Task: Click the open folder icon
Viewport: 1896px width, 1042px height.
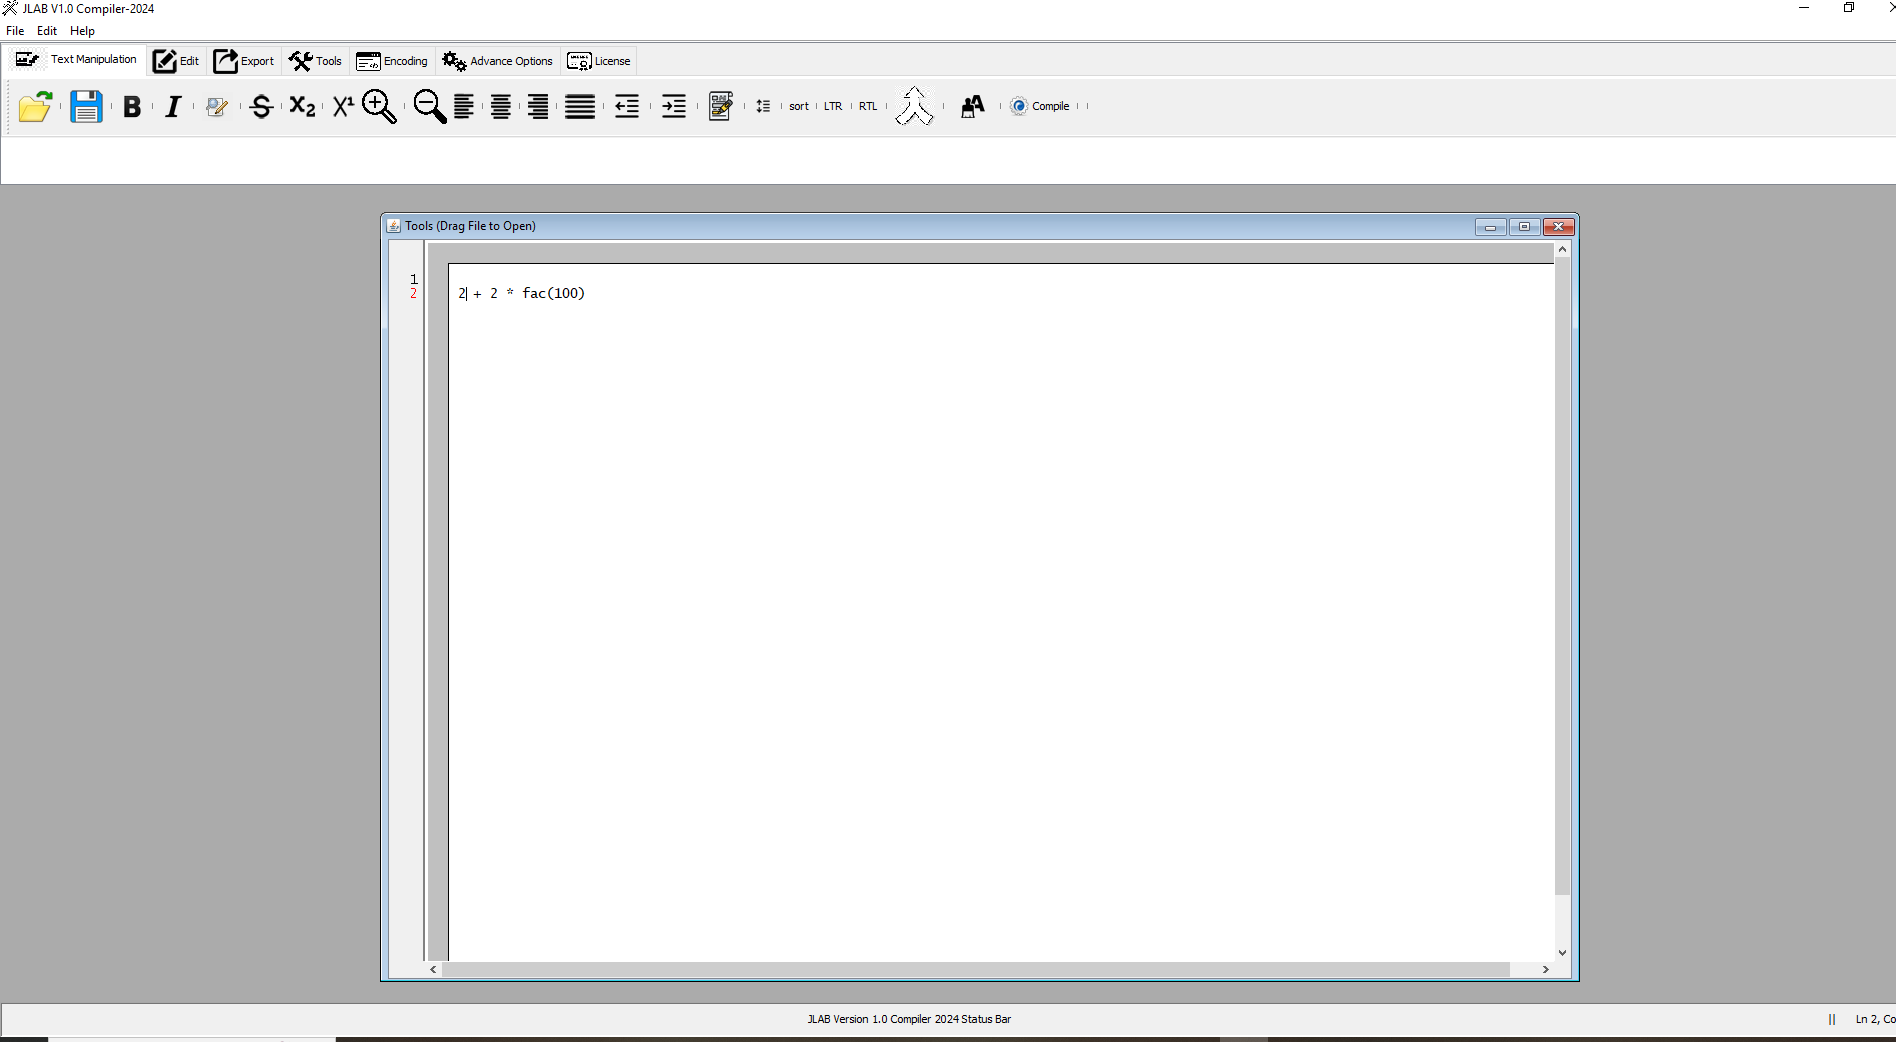Action: (35, 107)
